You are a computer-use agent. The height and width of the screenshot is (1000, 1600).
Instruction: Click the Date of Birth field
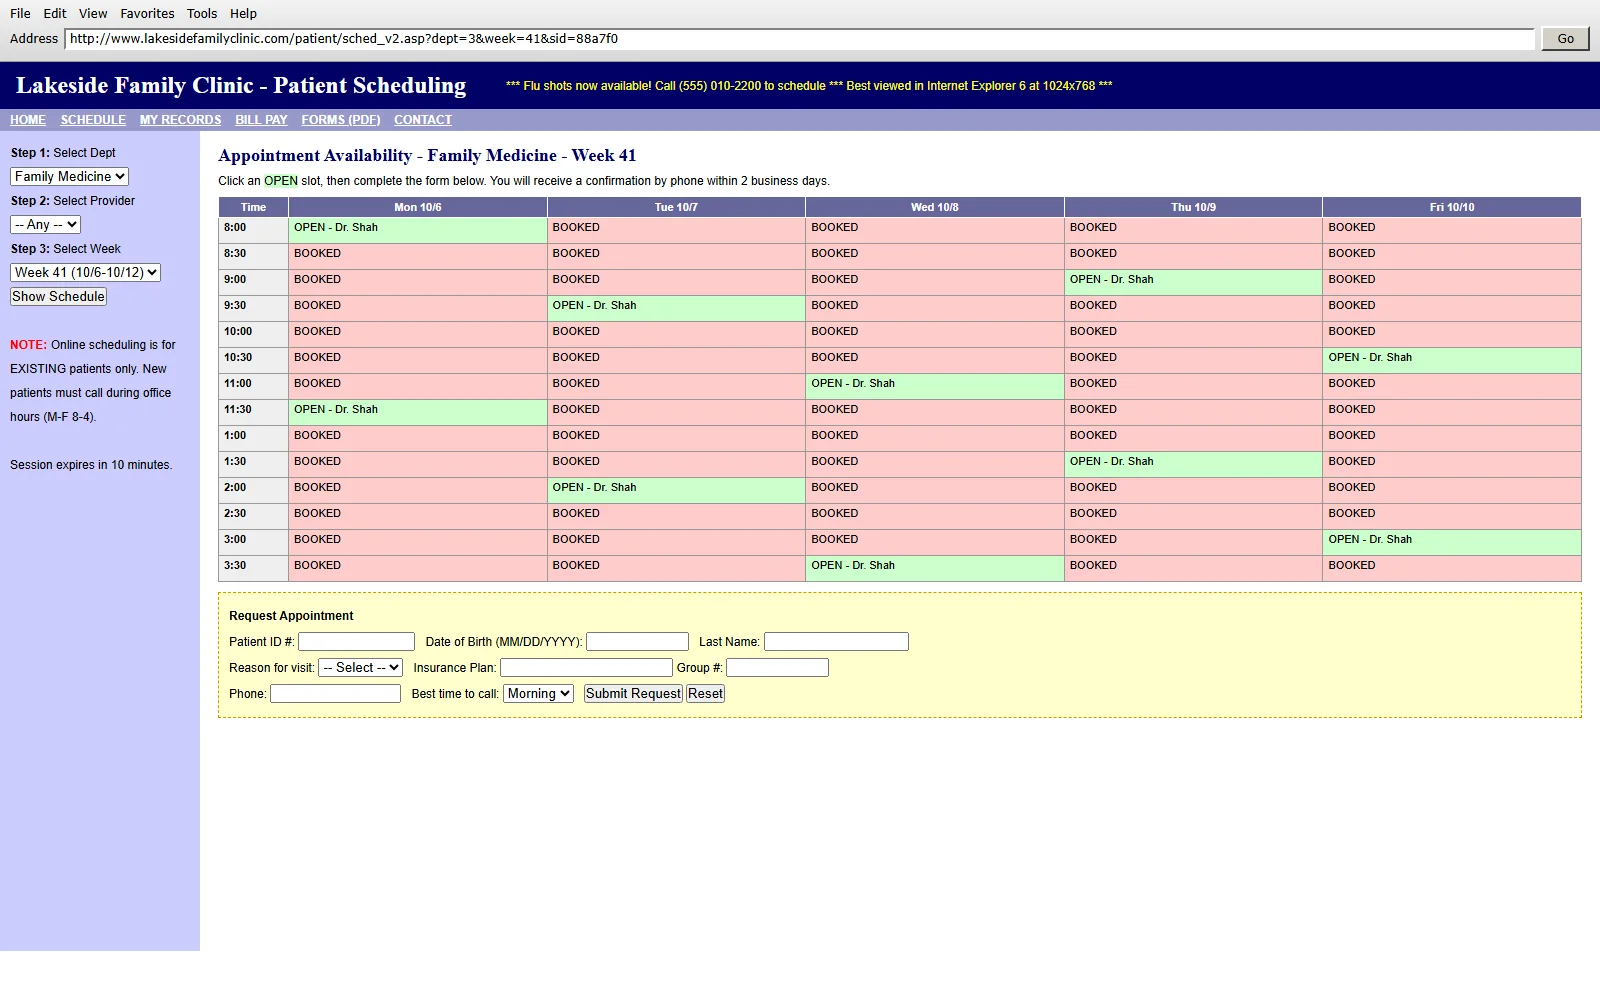(637, 642)
